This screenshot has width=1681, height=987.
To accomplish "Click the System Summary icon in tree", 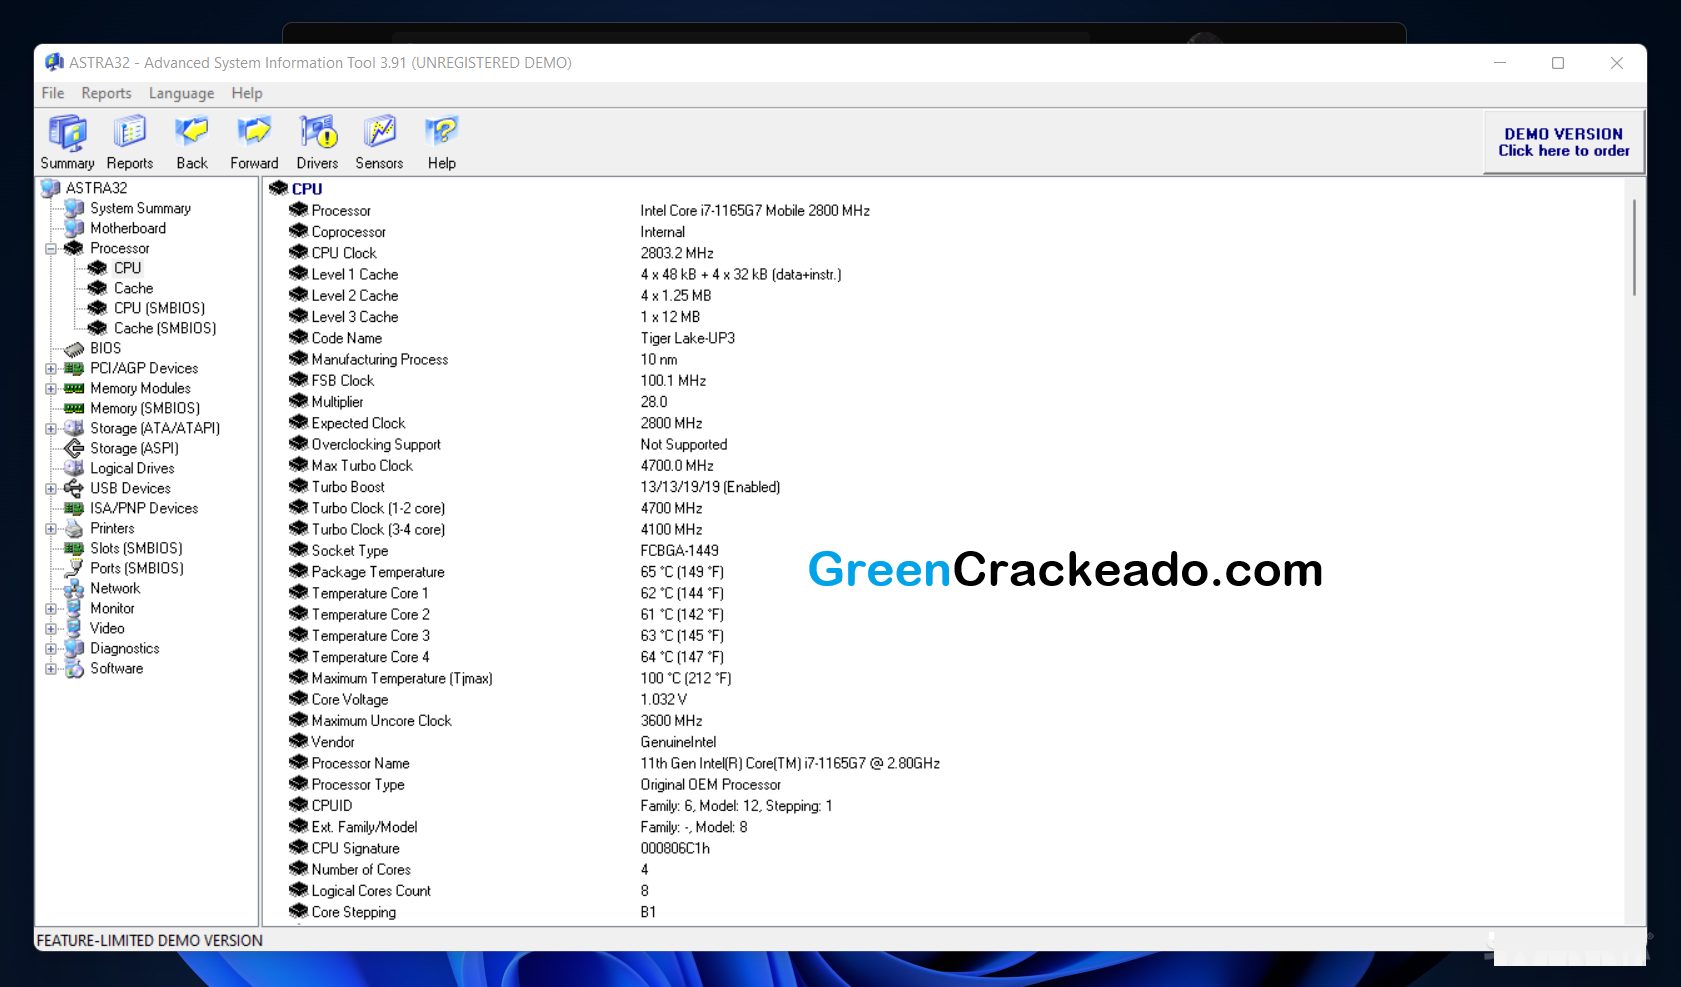I will (74, 208).
